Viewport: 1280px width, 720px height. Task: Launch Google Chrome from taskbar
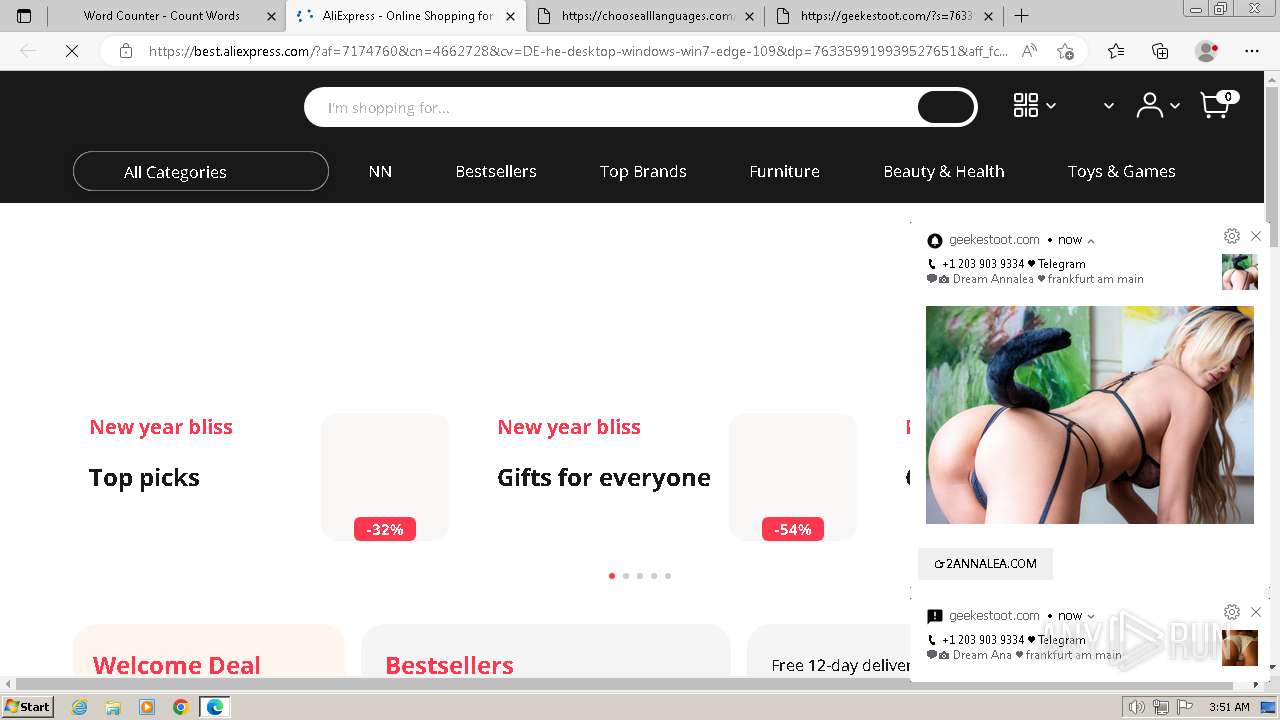click(x=180, y=707)
